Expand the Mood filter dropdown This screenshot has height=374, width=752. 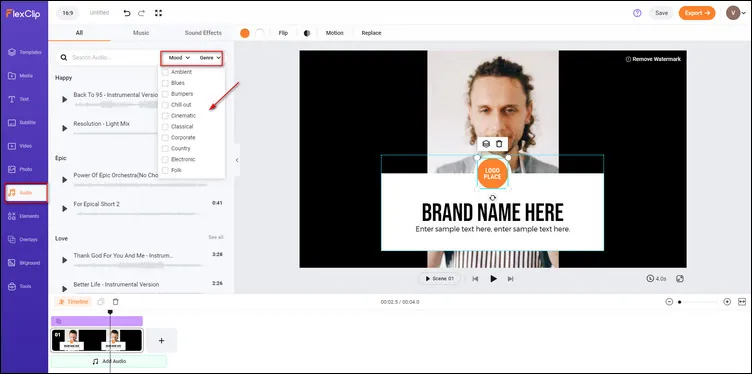click(x=179, y=58)
